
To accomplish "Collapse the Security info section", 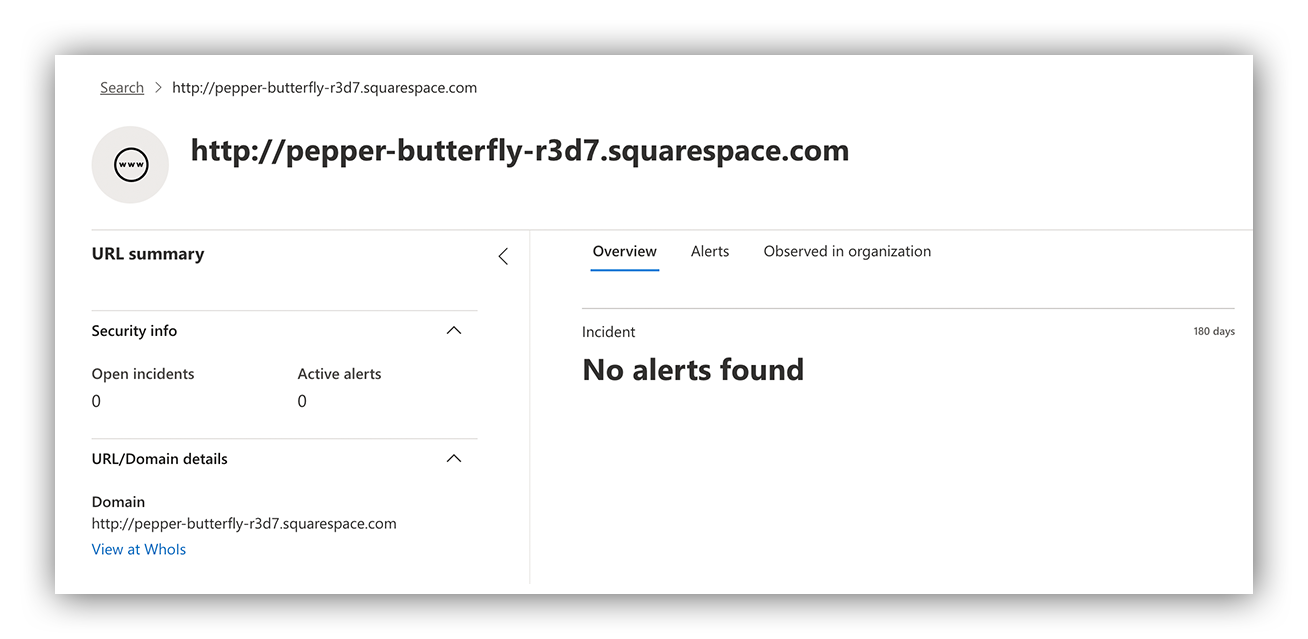I will [454, 331].
